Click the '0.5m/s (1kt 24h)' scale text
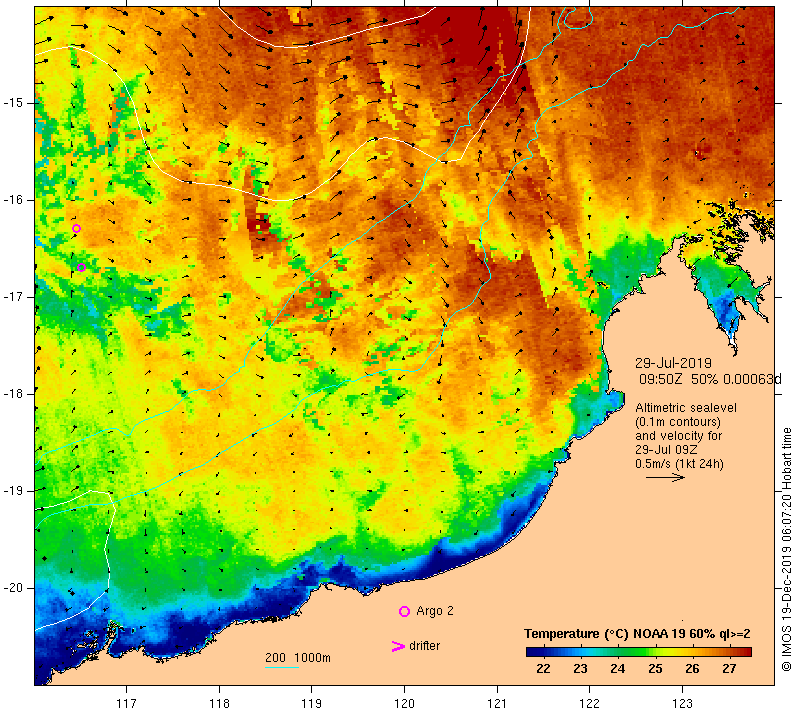This screenshot has width=800, height=710. coord(679,464)
